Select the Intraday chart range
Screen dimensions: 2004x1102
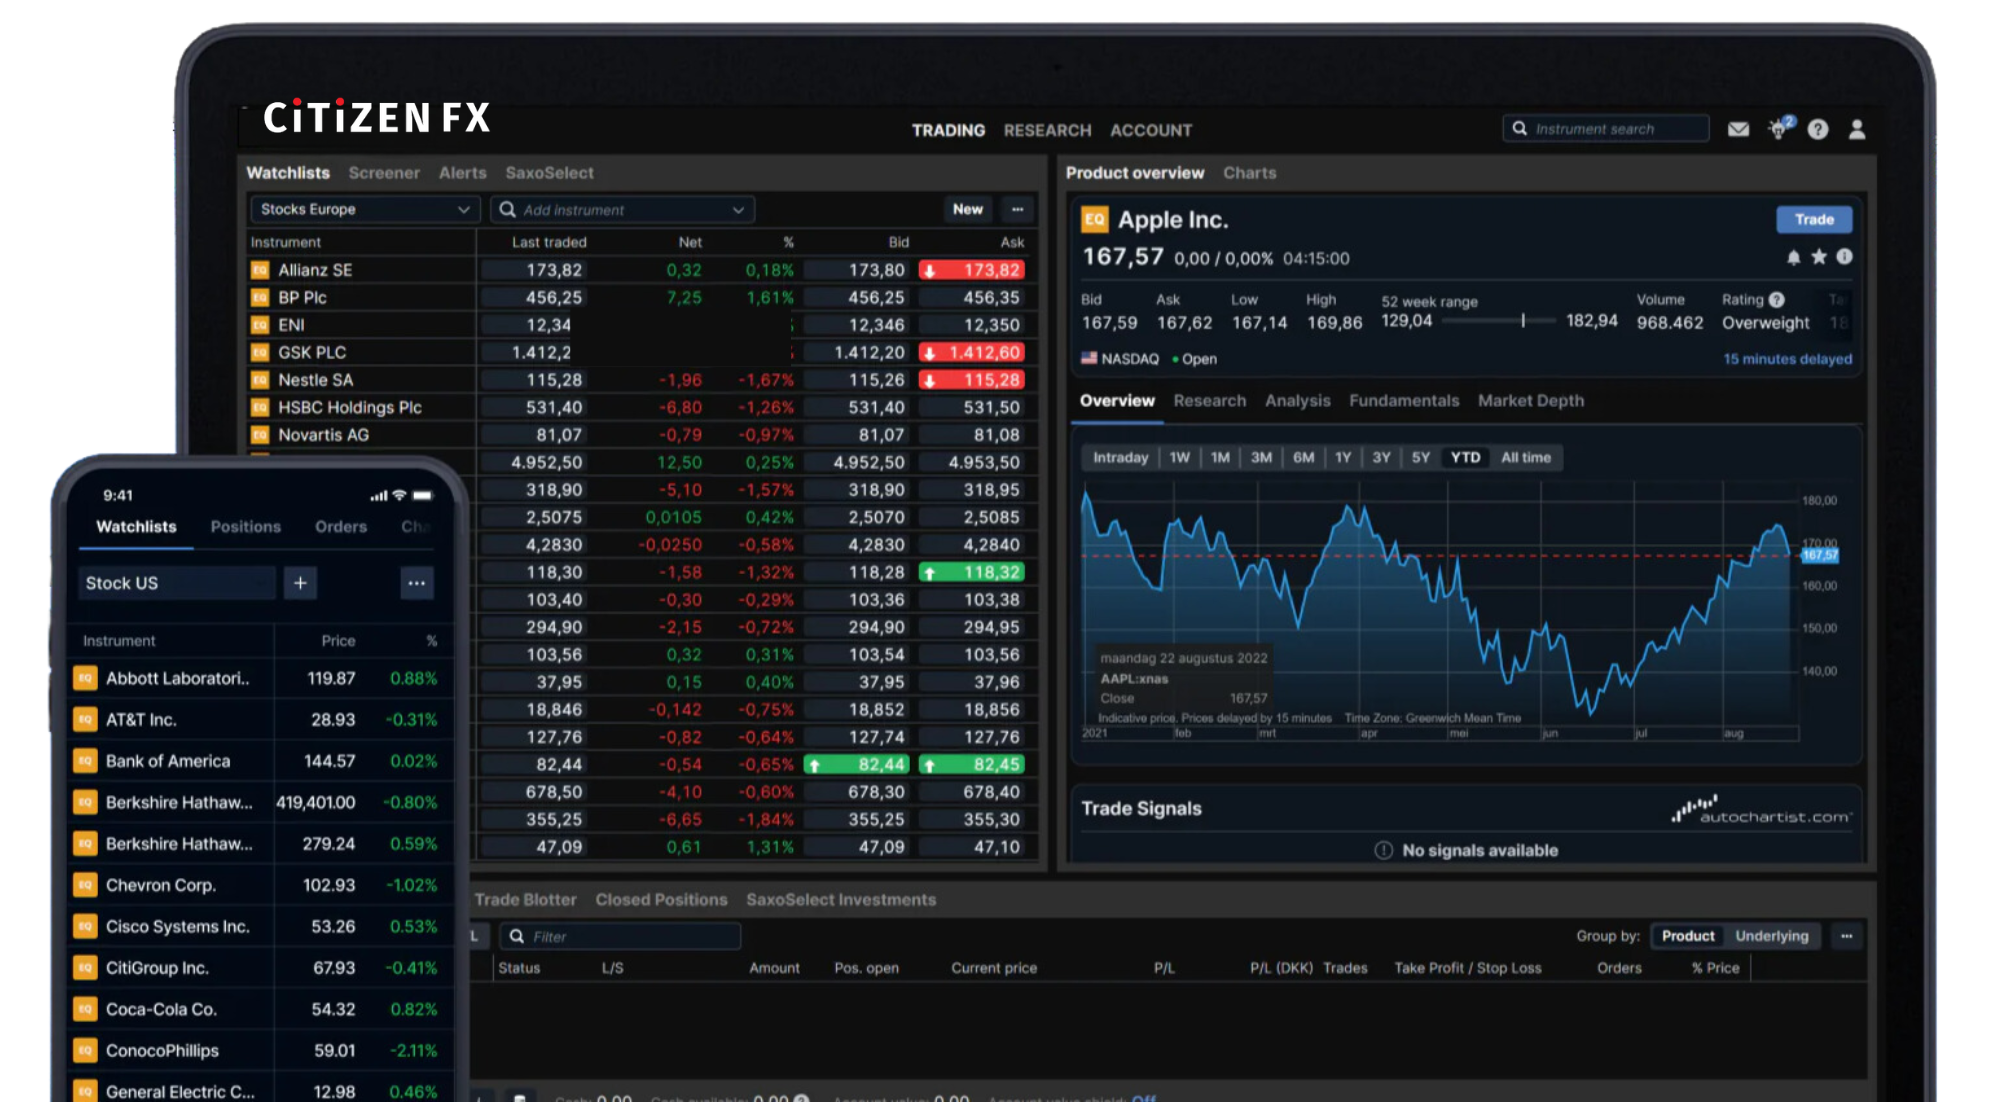click(x=1121, y=457)
